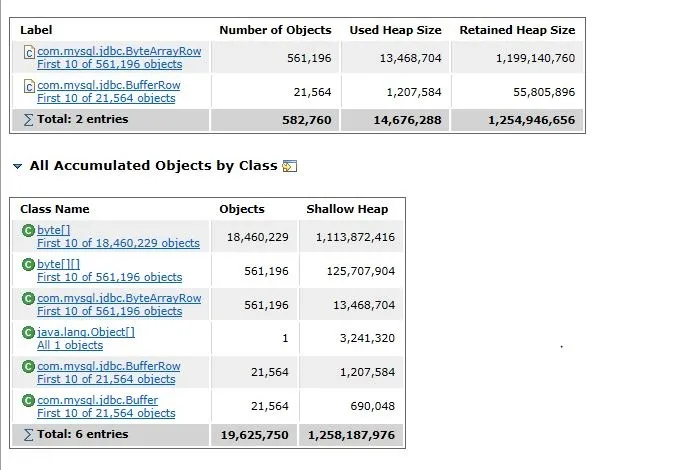Open the All 1 objects link
This screenshot has height=470, width=692.
(70, 345)
